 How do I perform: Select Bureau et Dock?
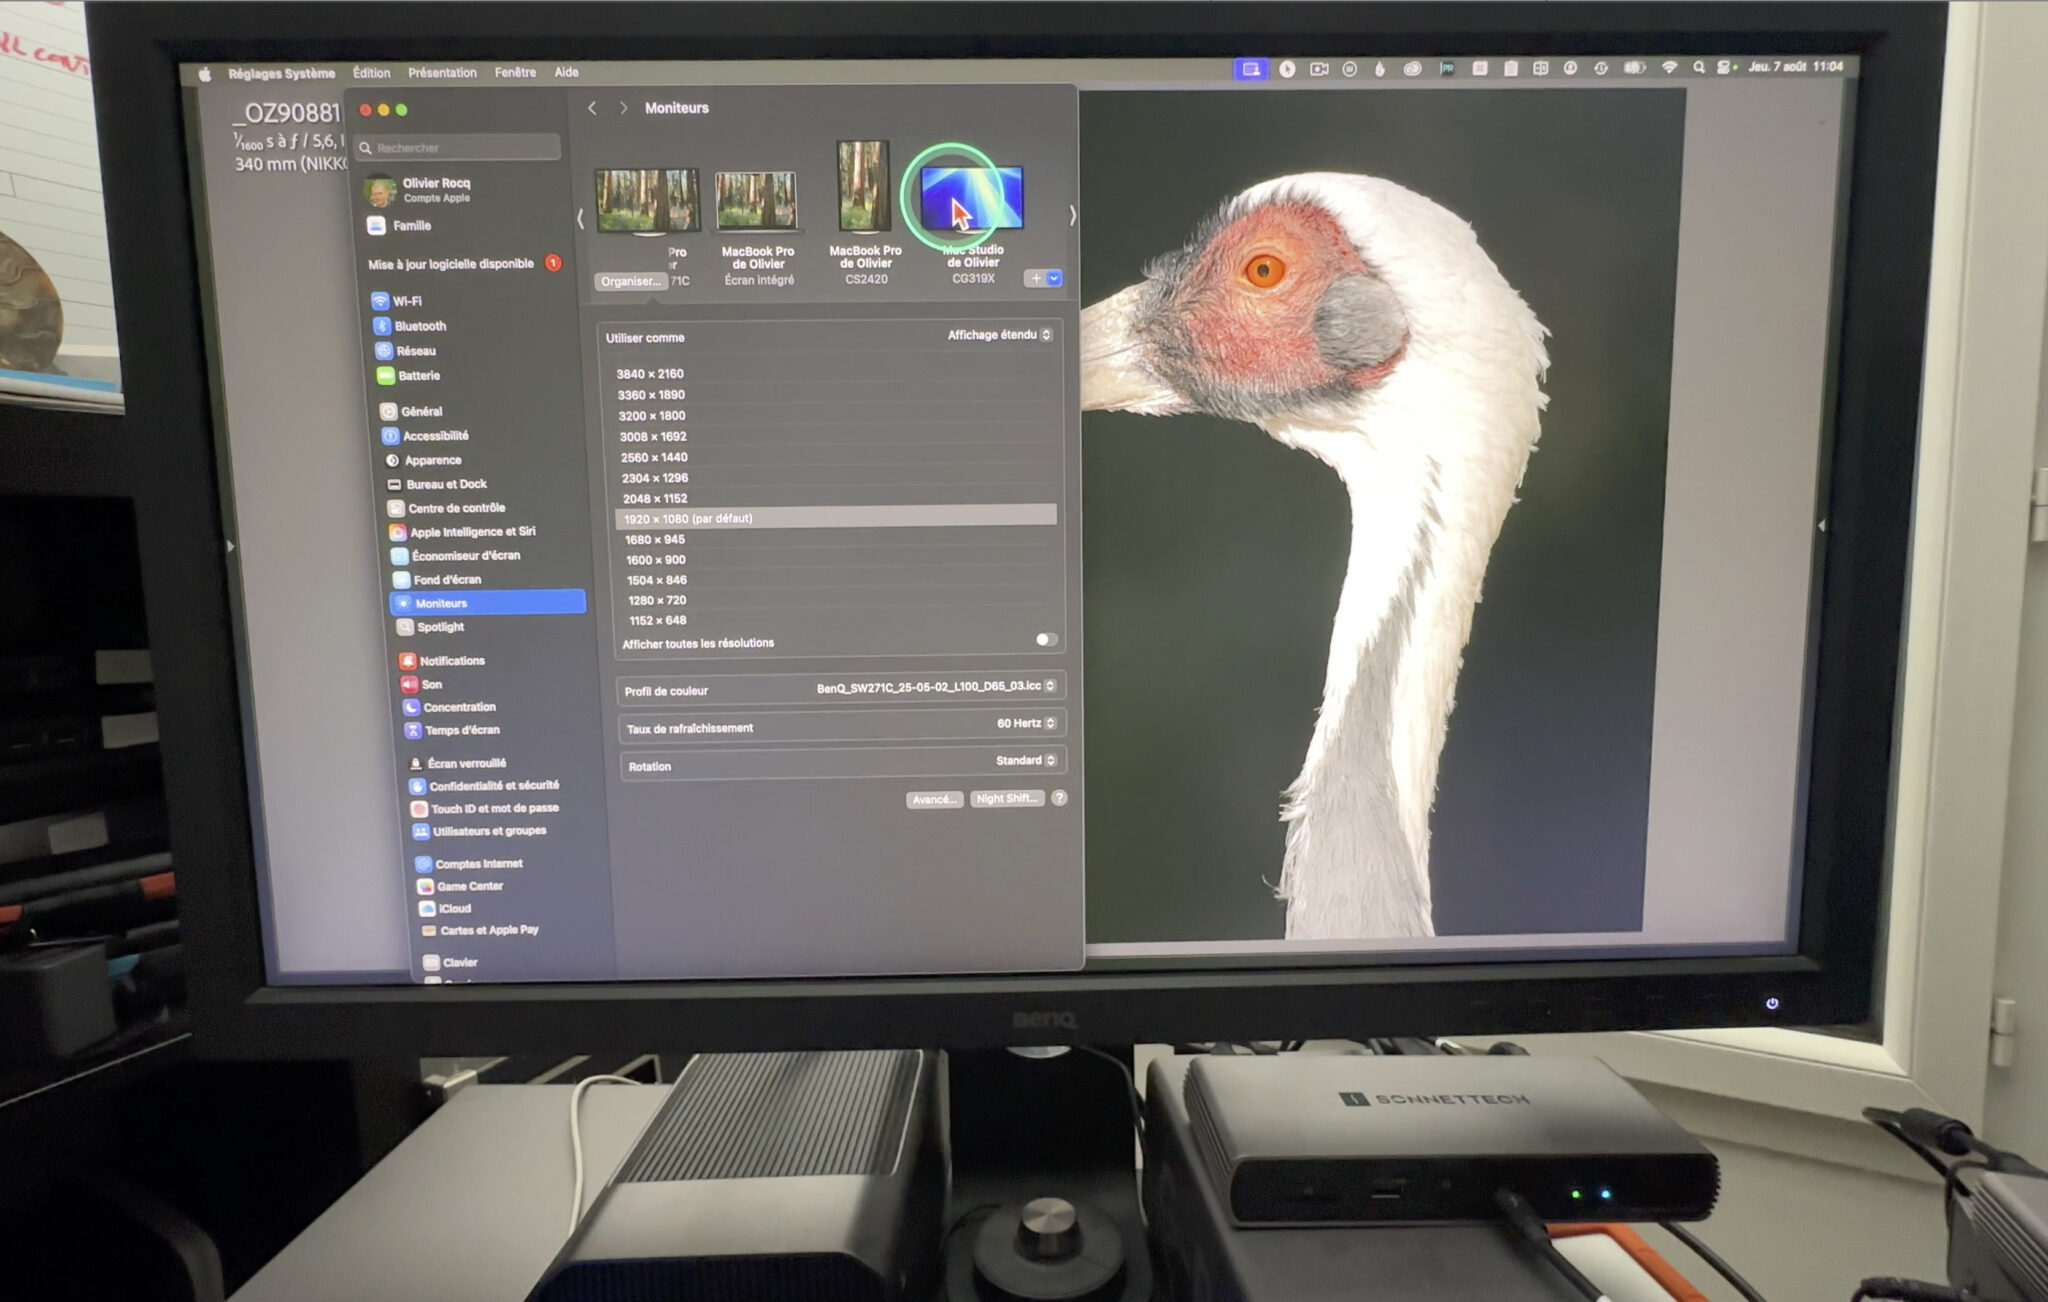click(x=437, y=484)
